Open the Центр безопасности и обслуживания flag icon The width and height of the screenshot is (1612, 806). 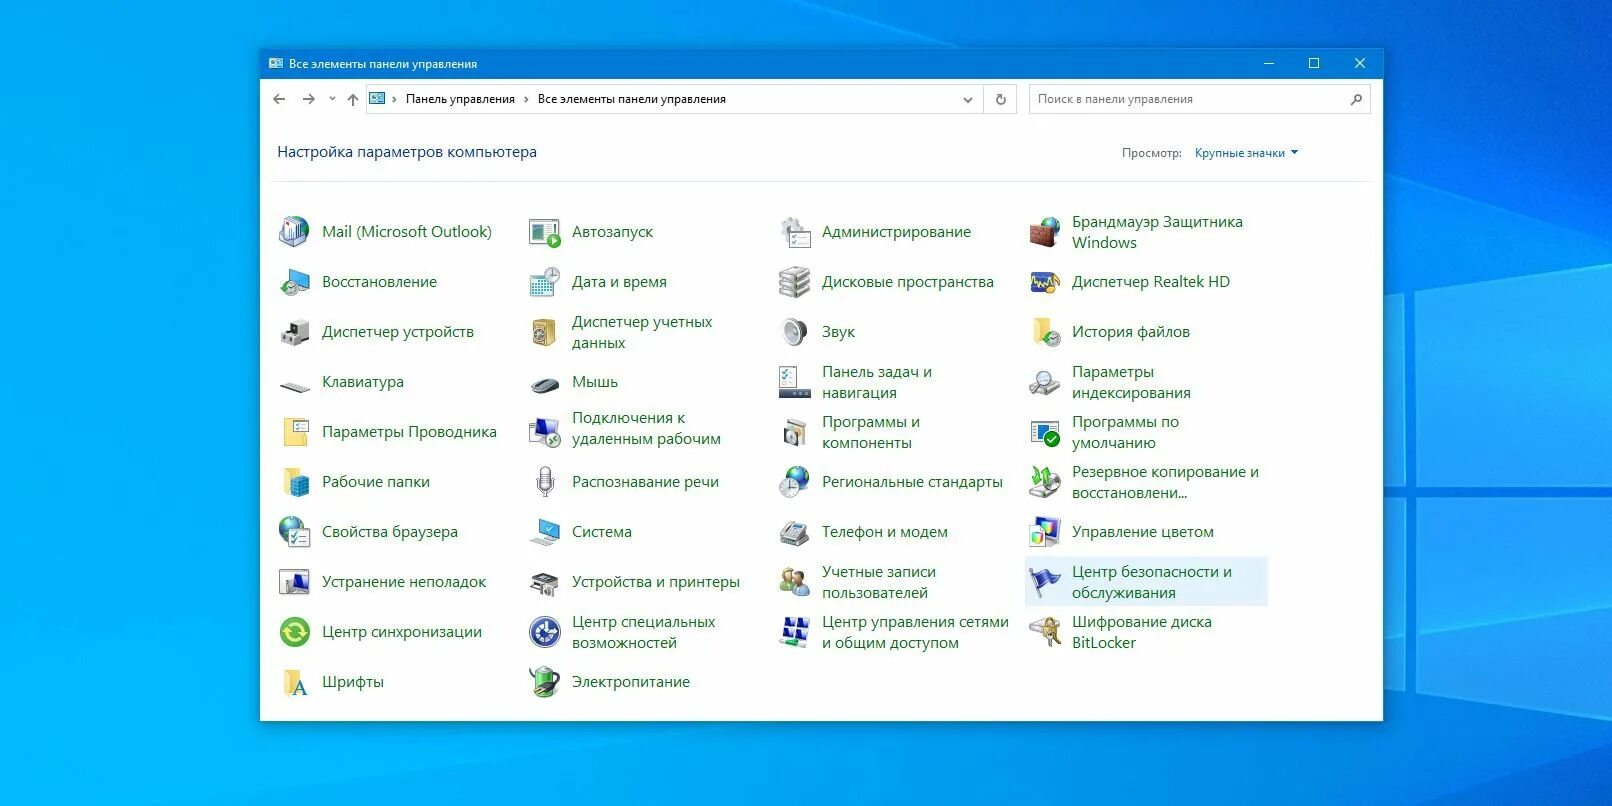[1044, 582]
